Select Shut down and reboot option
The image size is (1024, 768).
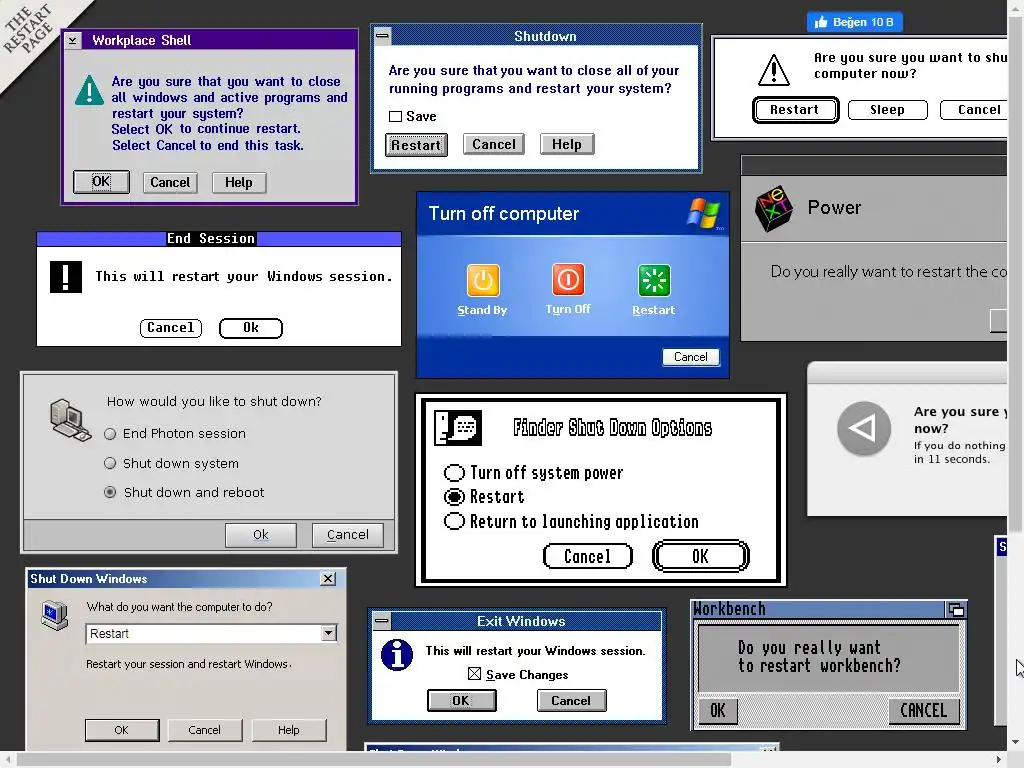pyautogui.click(x=110, y=492)
